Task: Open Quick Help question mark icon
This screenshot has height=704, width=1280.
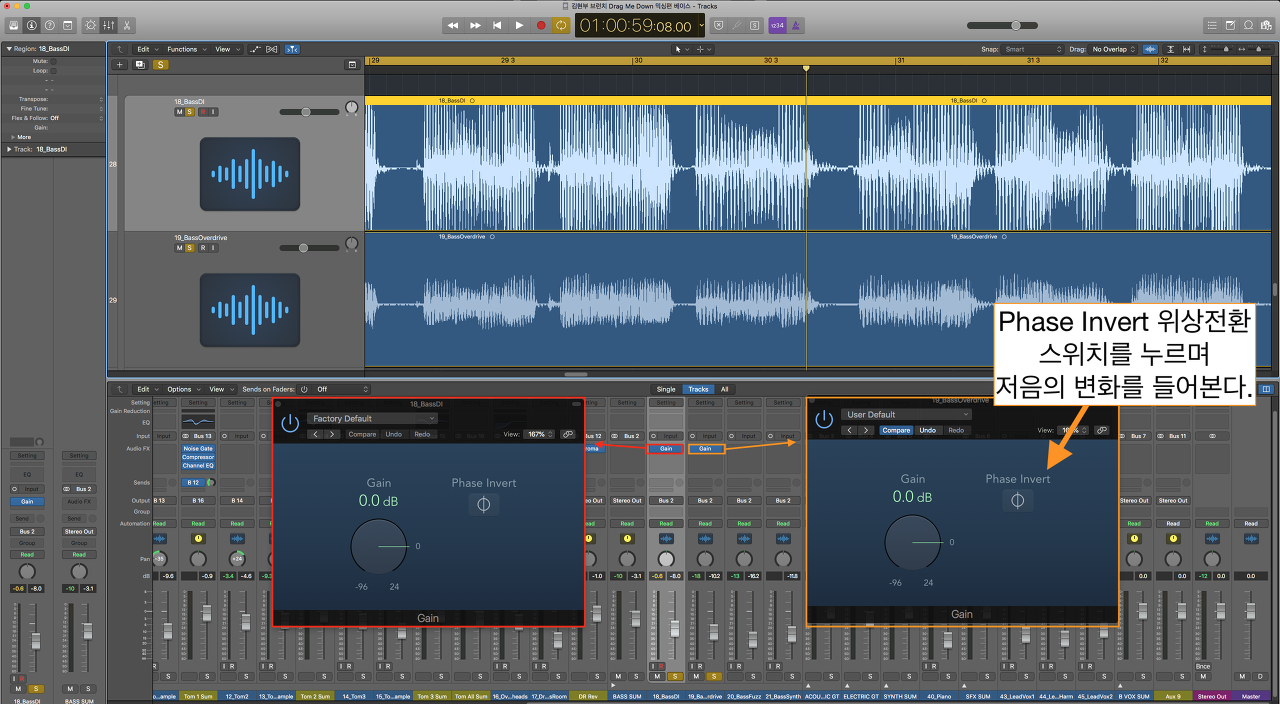Action: [x=50, y=24]
